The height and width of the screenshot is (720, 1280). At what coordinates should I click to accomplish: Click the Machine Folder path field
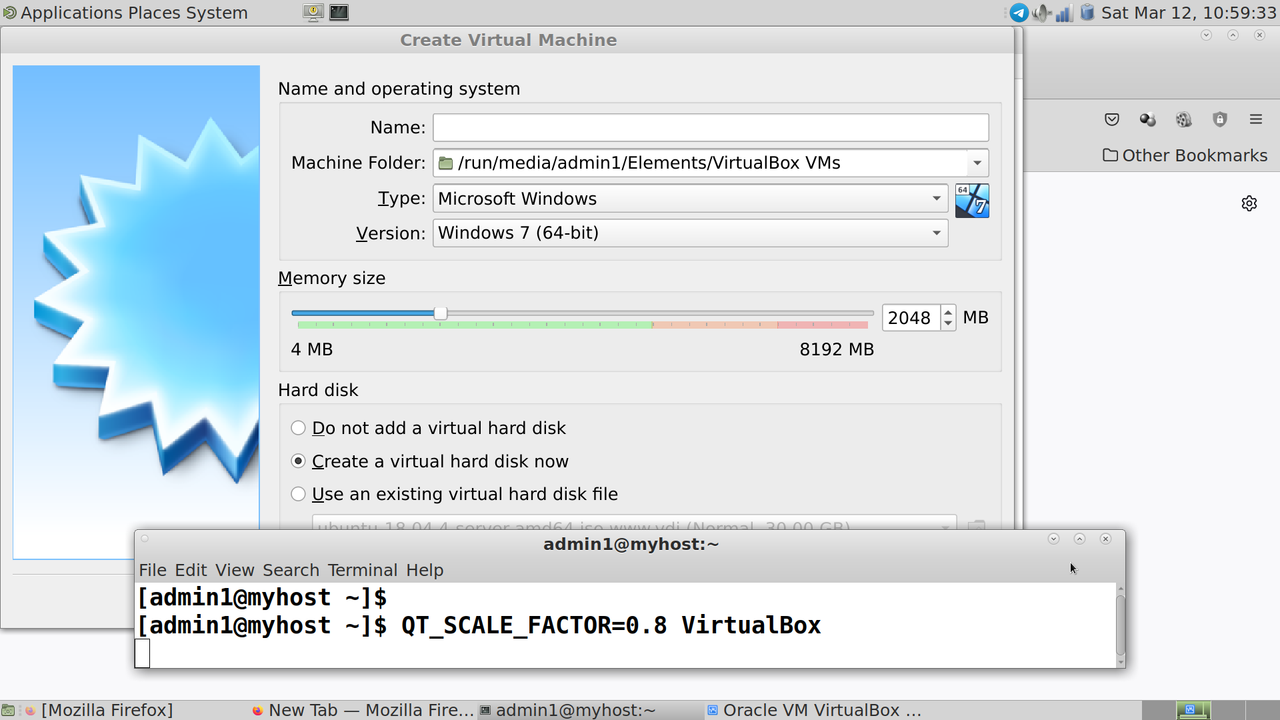[700, 163]
